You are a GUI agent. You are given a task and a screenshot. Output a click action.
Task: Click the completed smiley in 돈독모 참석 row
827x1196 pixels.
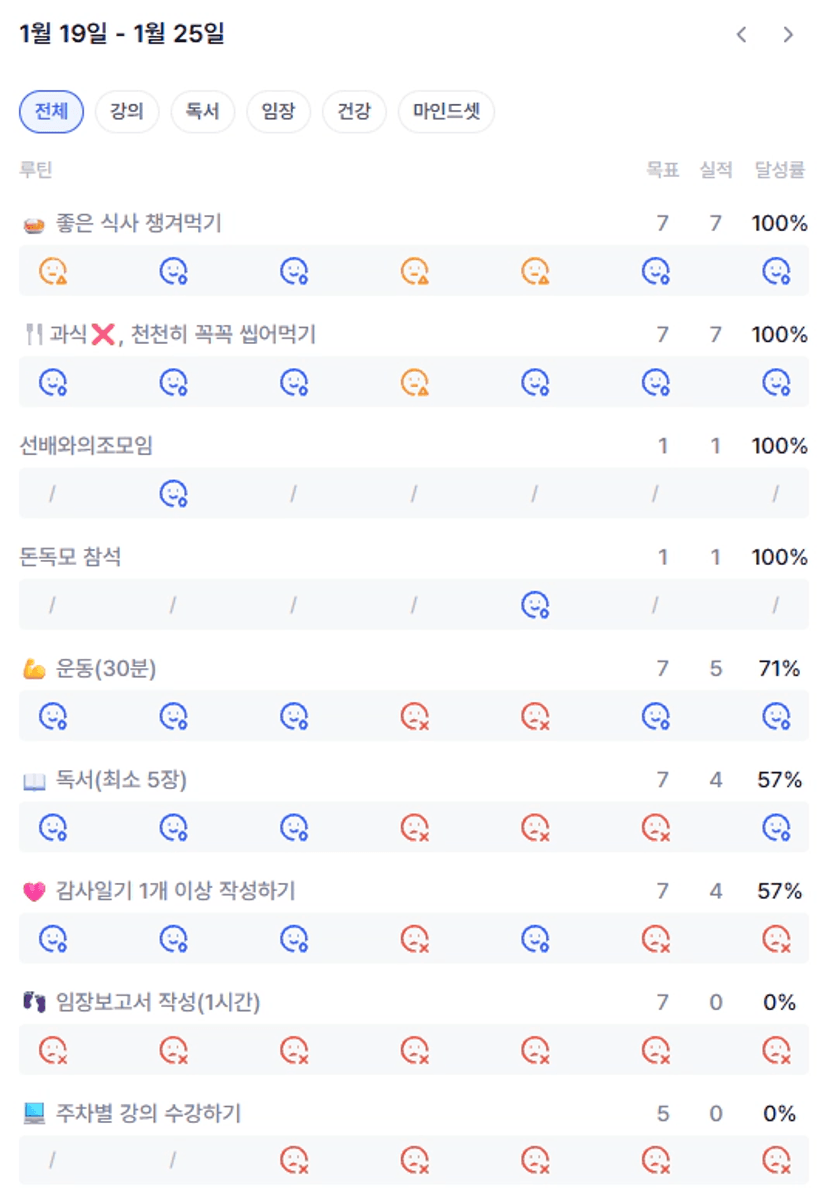pos(535,605)
